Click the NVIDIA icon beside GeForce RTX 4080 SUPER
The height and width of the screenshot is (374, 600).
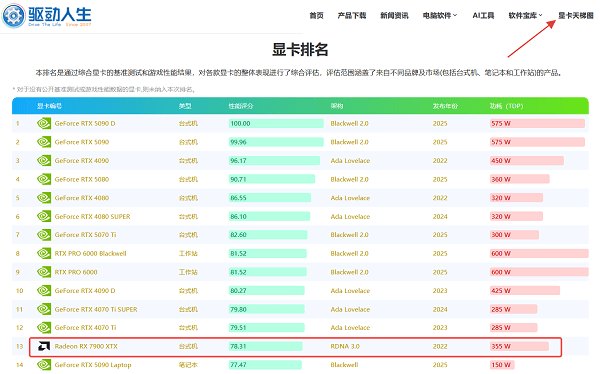(x=44, y=216)
